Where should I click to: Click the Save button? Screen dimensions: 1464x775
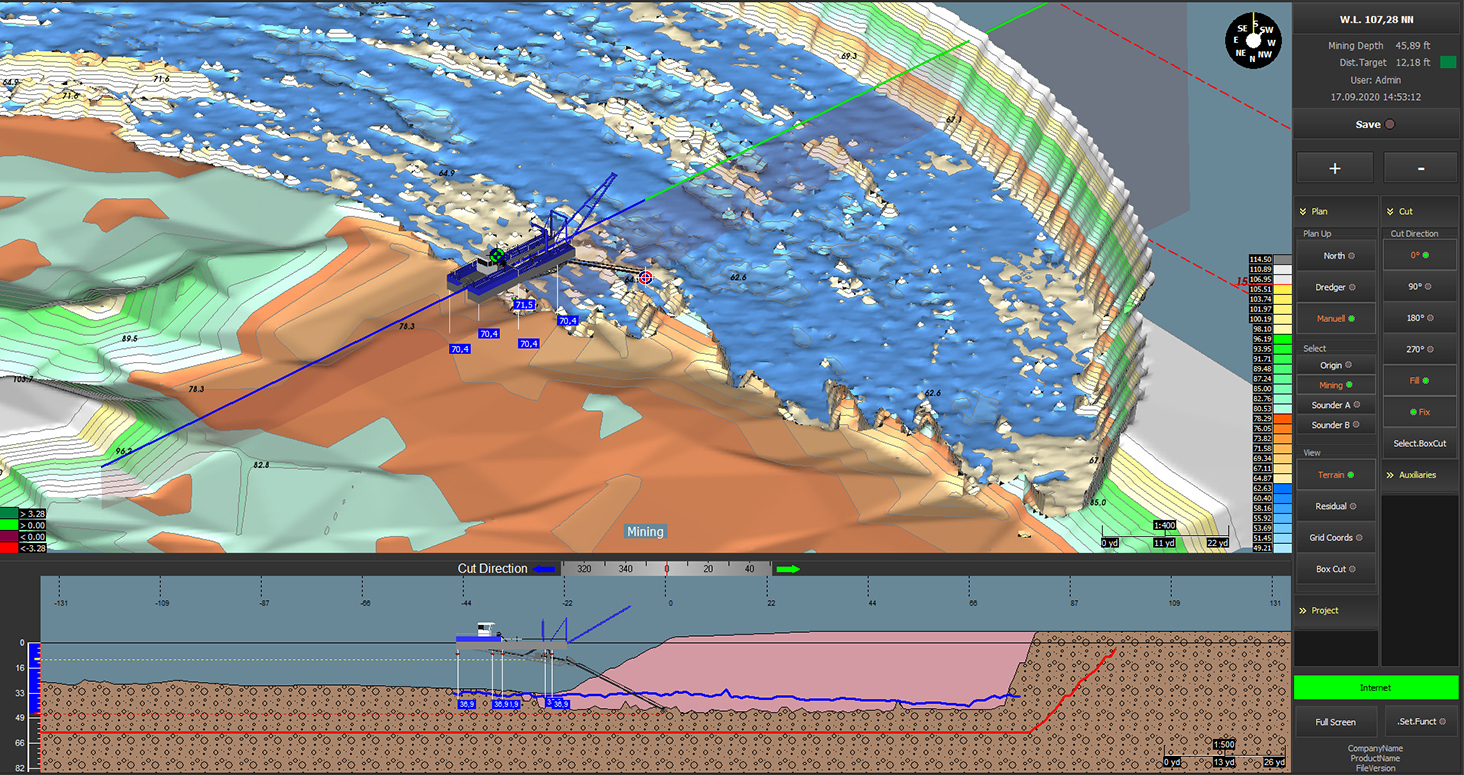[x=1376, y=125]
